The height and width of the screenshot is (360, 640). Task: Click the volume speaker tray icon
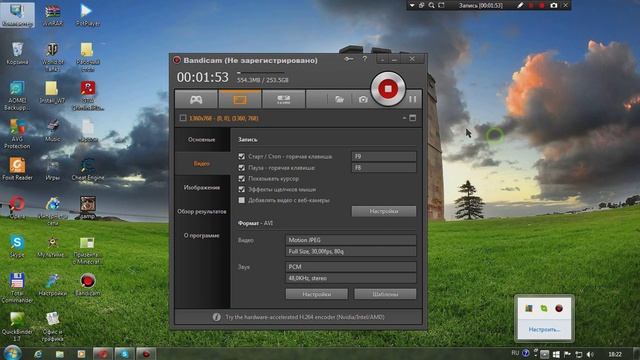[590, 354]
